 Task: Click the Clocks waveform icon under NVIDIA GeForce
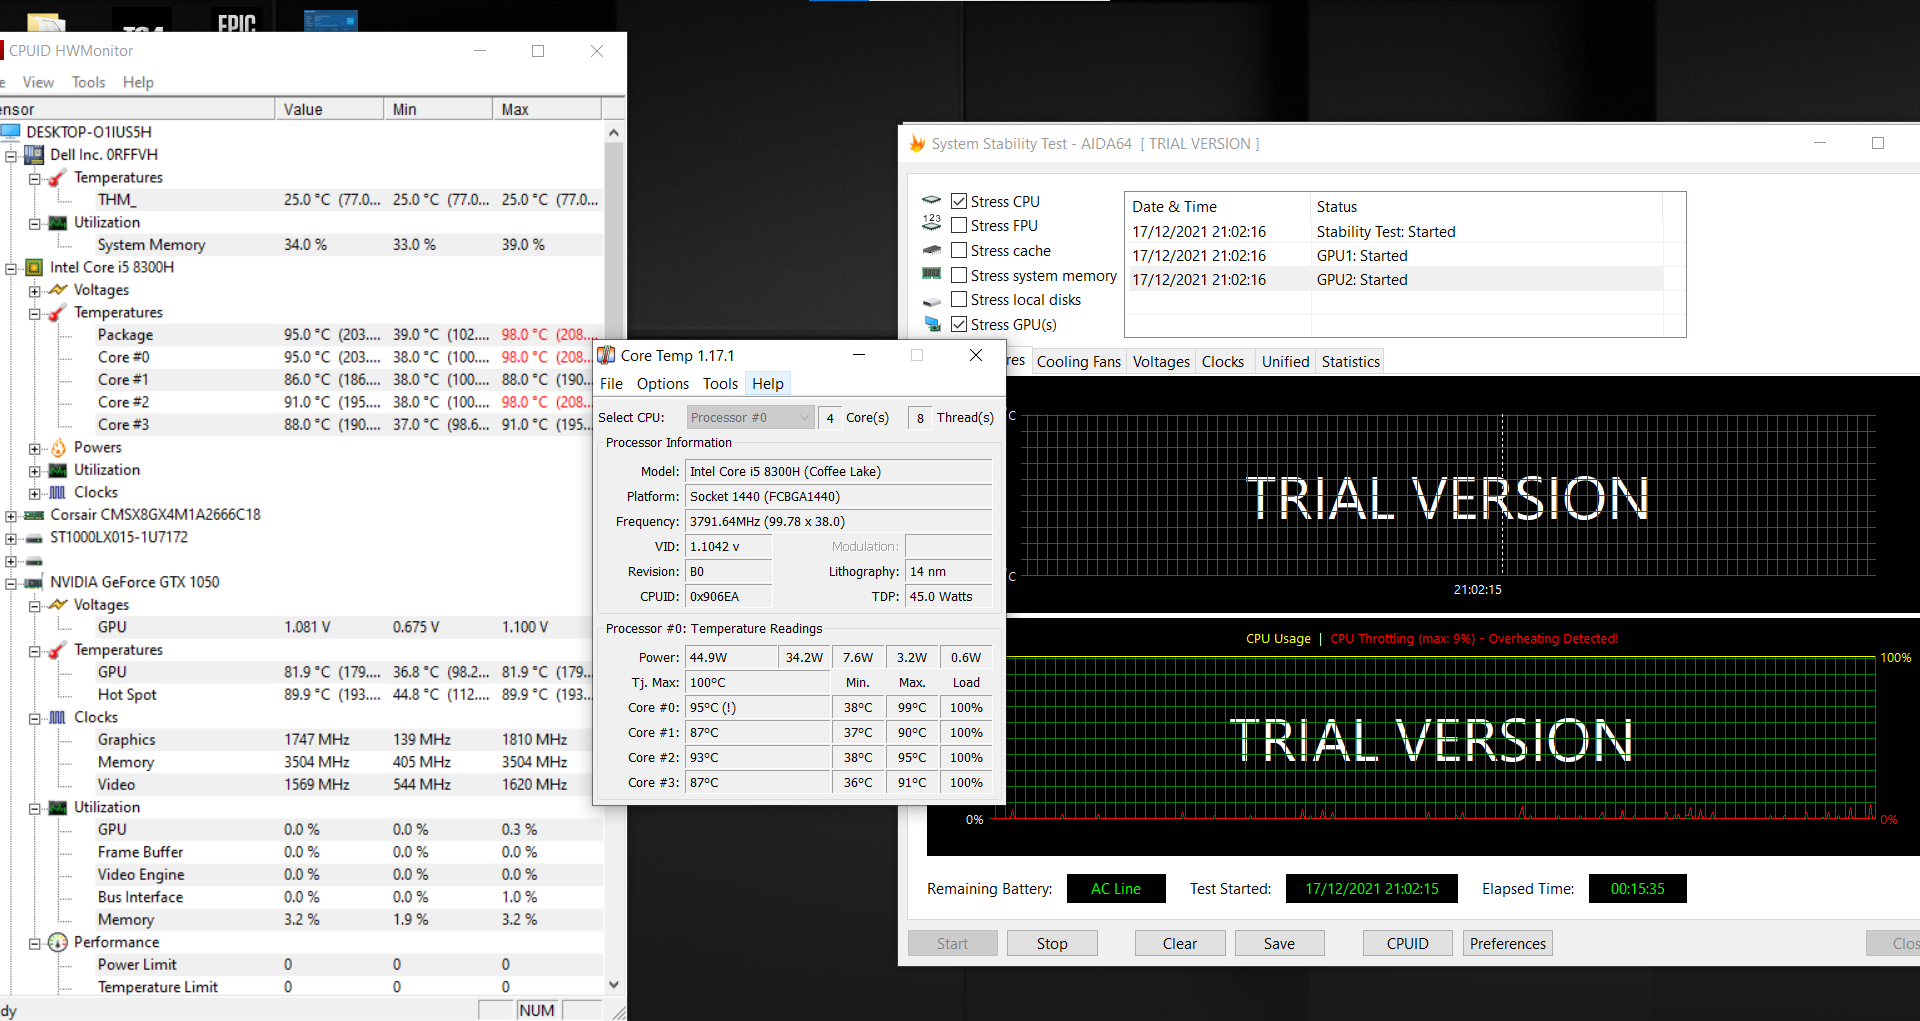tap(58, 717)
